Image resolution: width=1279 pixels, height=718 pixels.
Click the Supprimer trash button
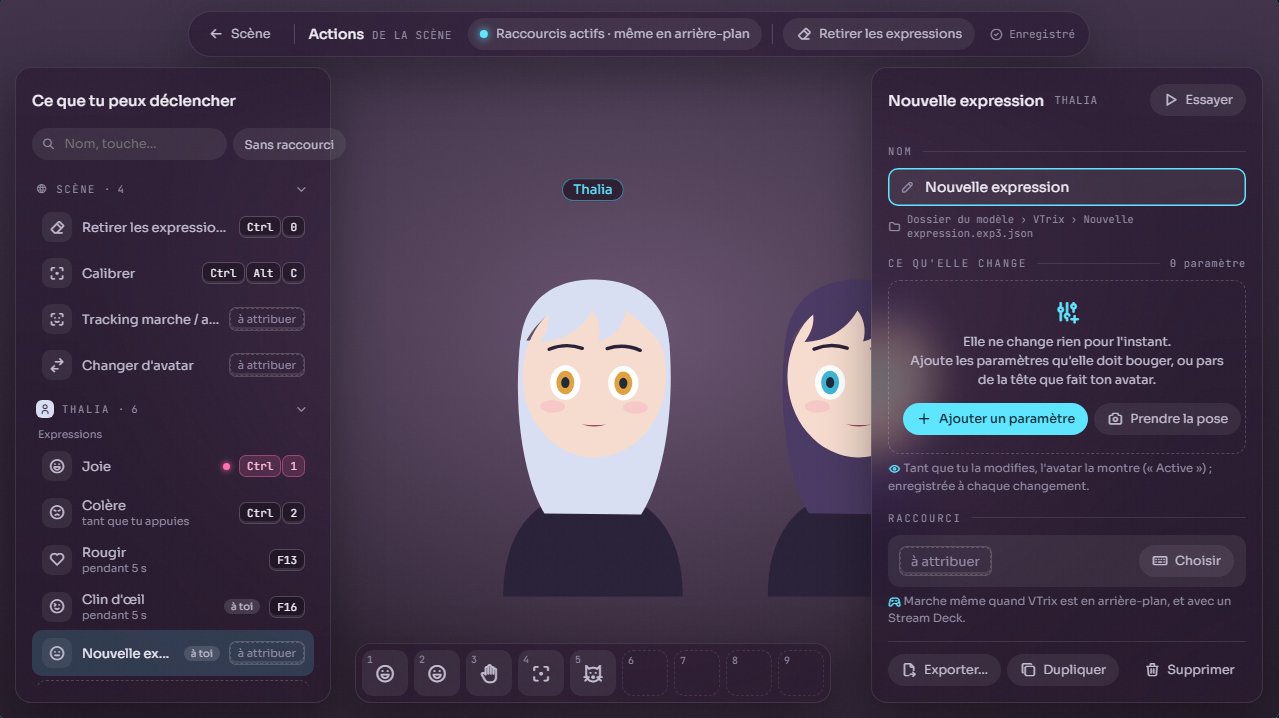click(x=1190, y=670)
